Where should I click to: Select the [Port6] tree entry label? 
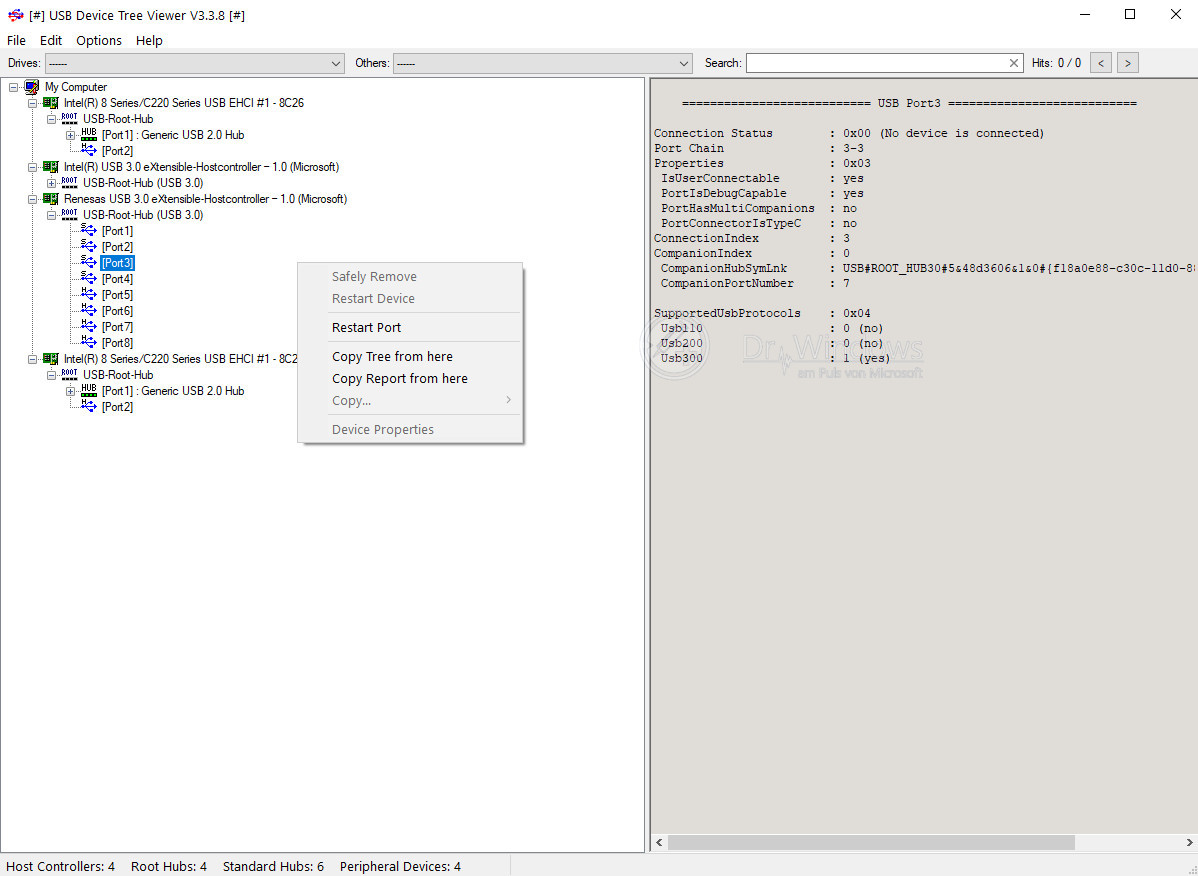(117, 311)
